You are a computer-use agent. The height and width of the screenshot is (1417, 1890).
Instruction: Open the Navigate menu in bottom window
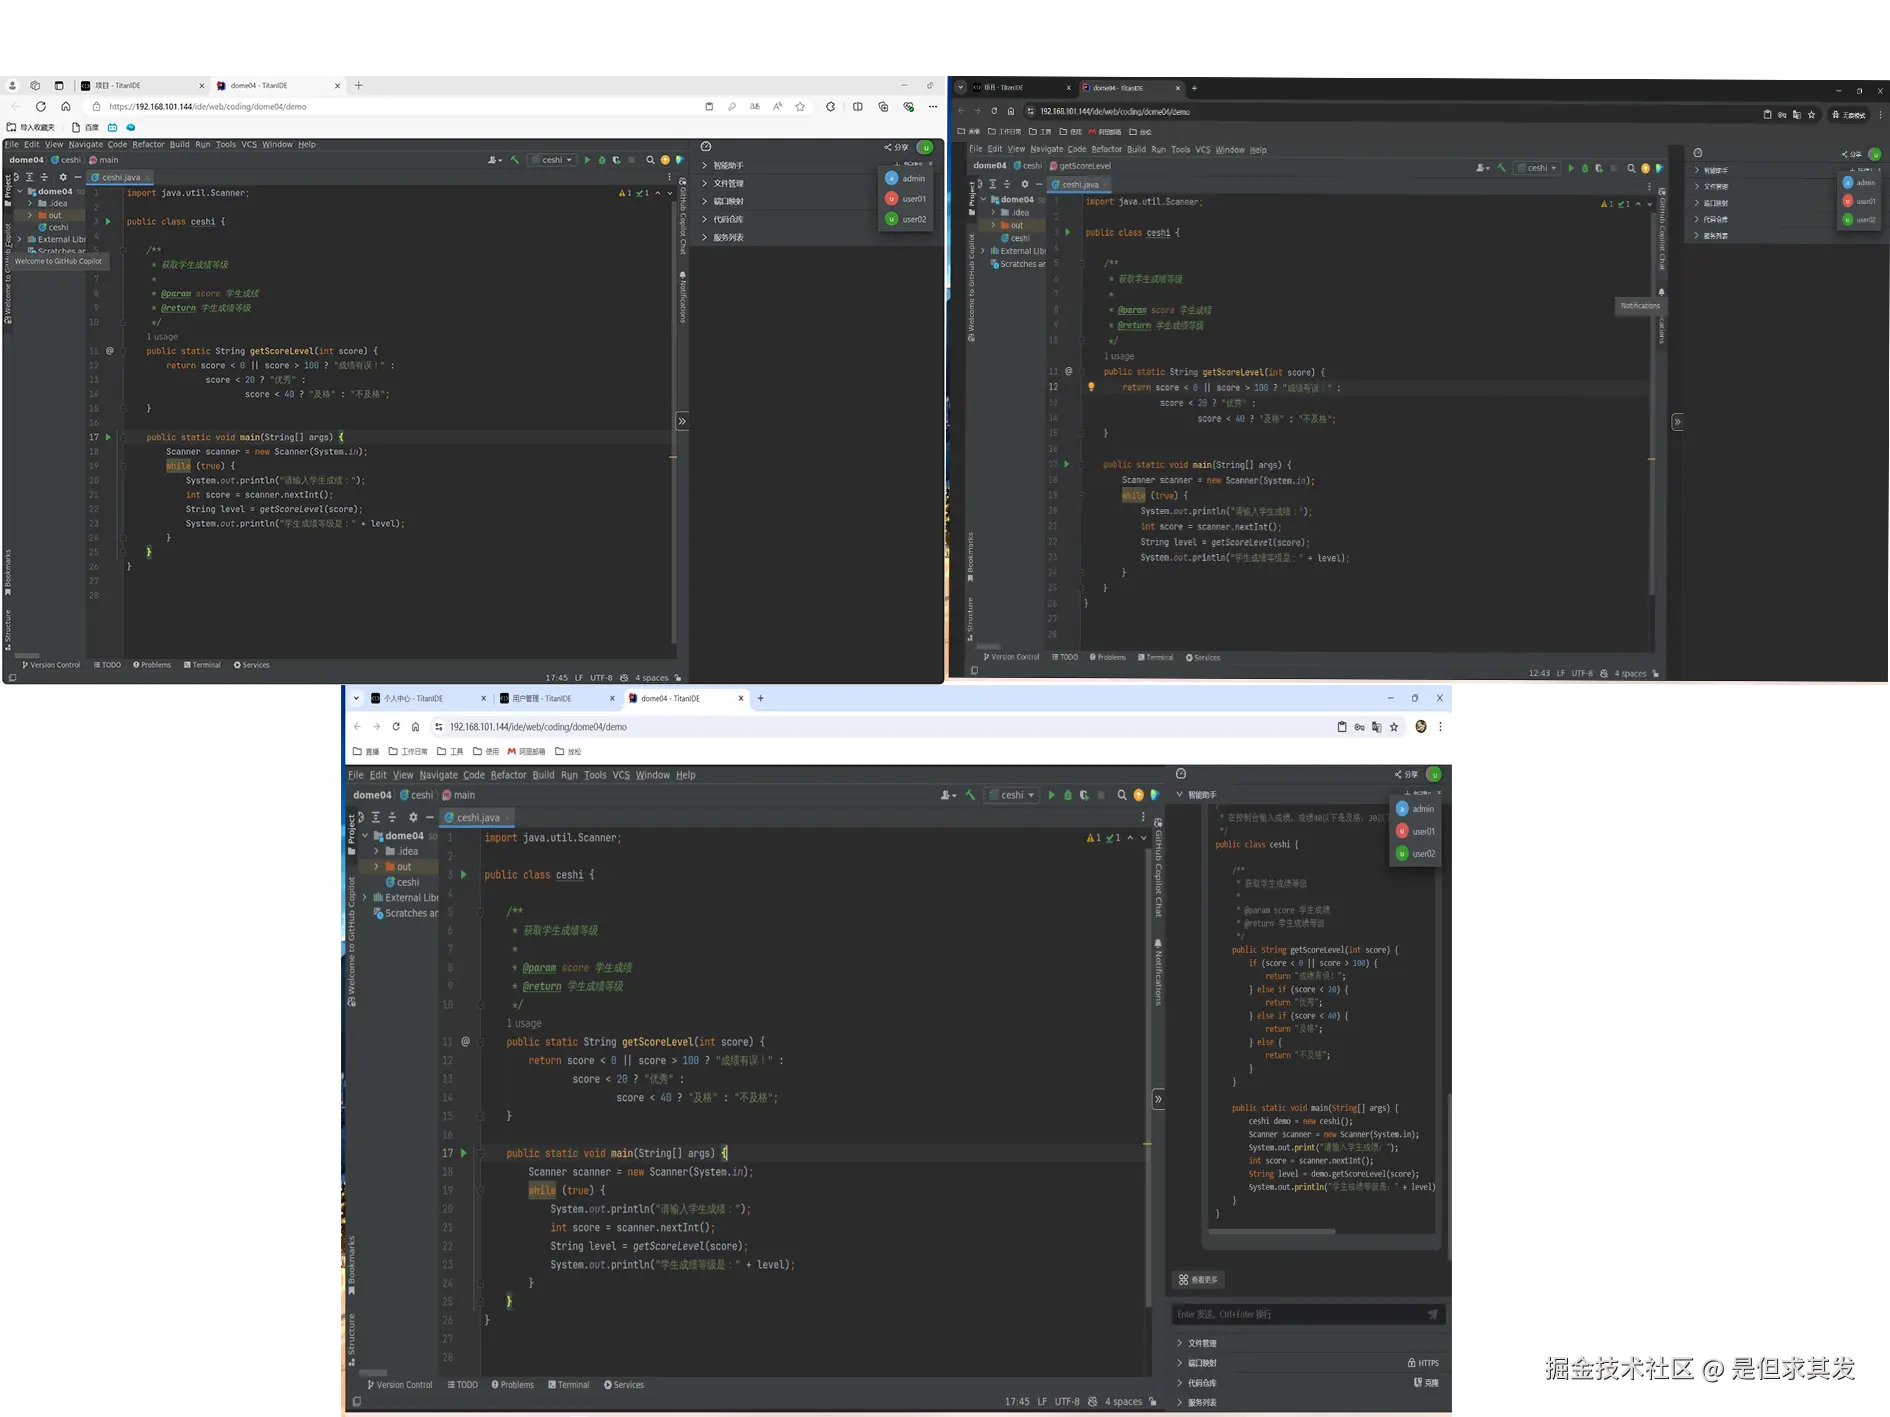click(438, 775)
